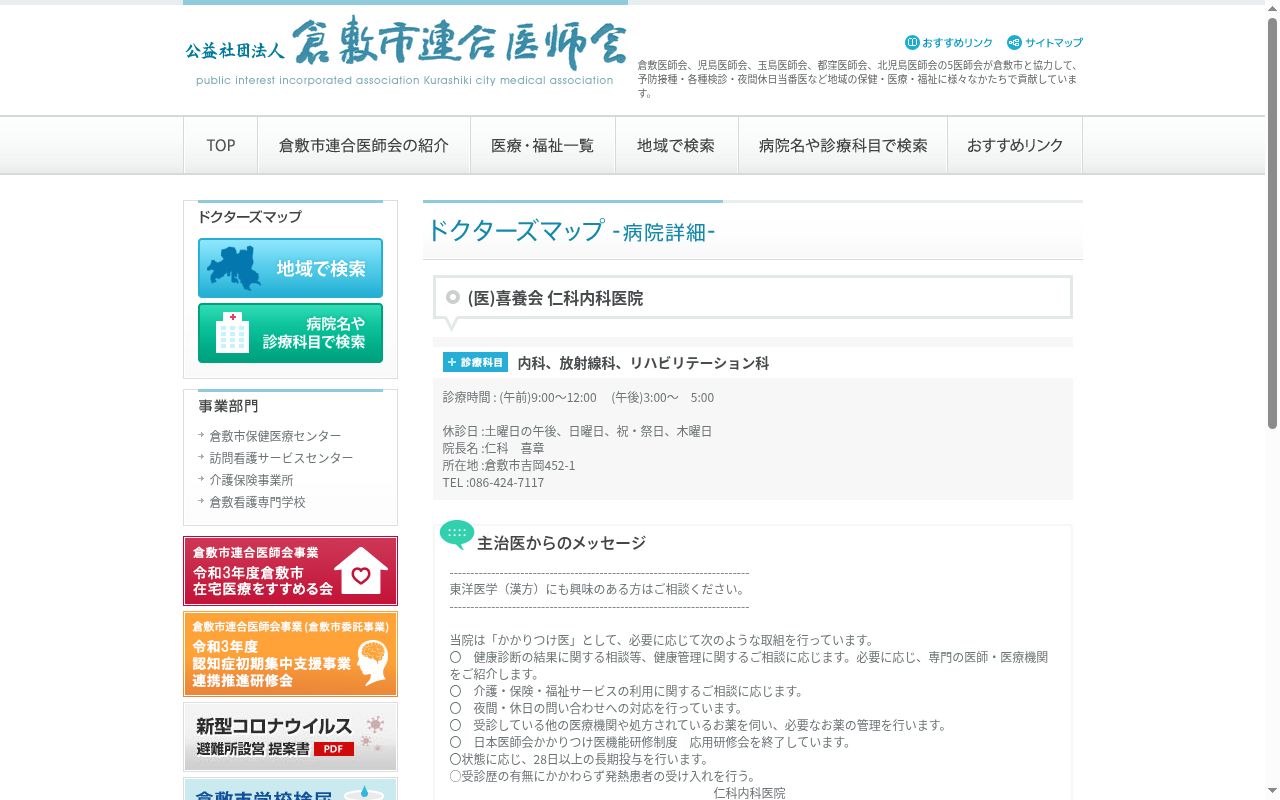Open 在宅医療をすすめる会 banner
Screen dimensions: 1280x800
pos(290,571)
